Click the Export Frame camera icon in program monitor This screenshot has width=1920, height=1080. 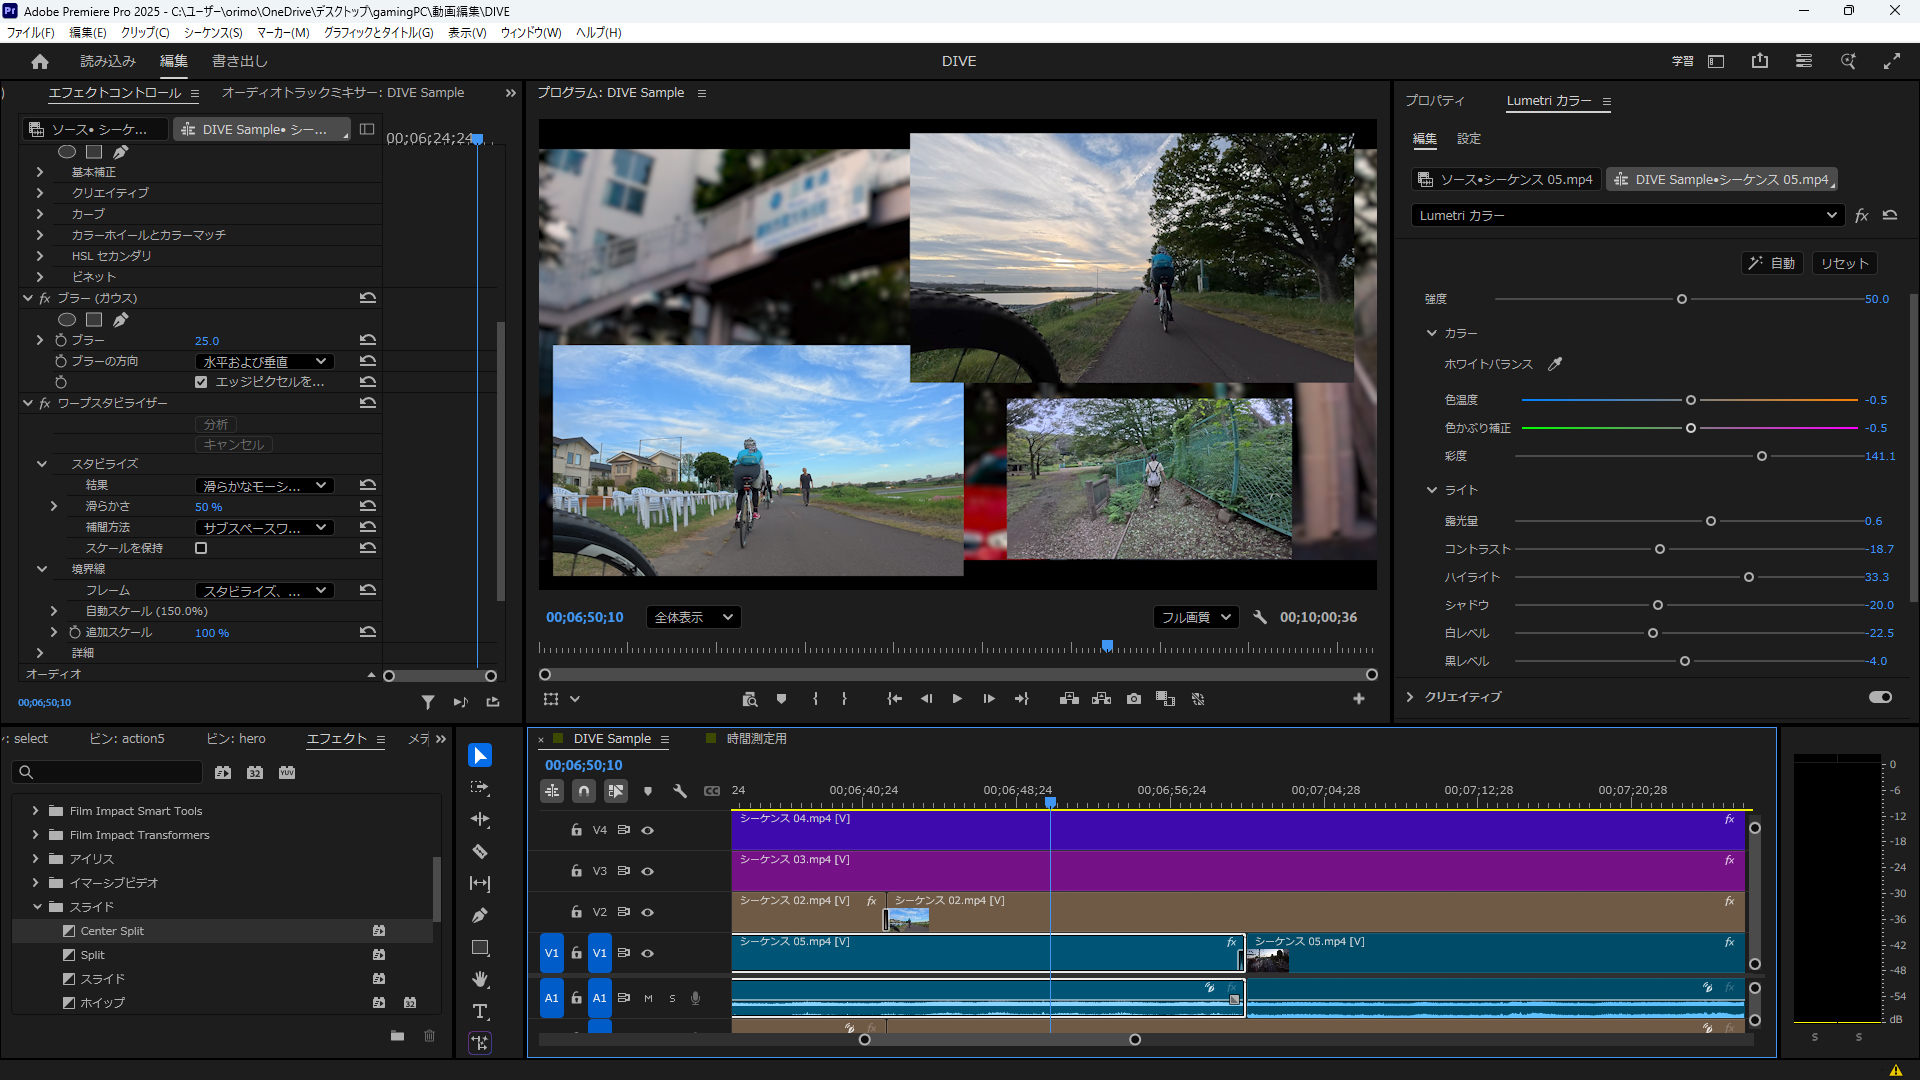(x=1133, y=699)
